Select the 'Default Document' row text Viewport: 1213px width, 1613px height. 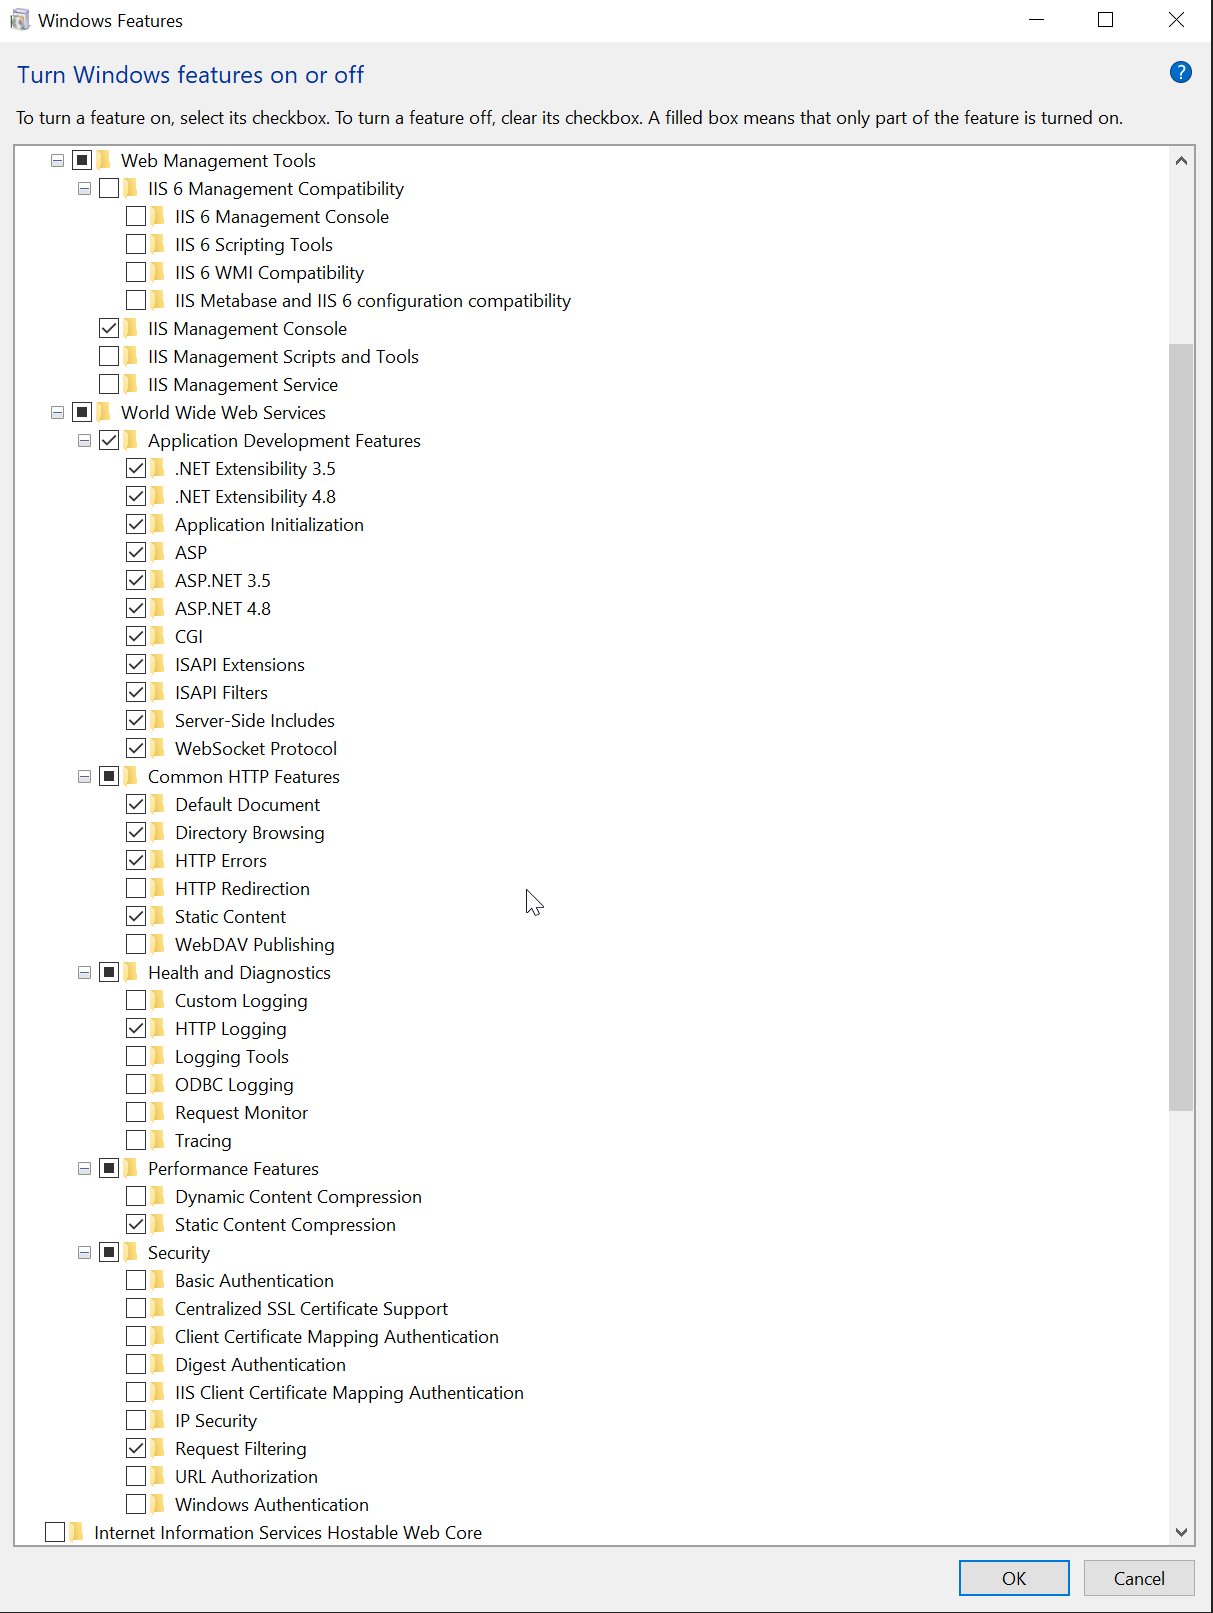pyautogui.click(x=248, y=804)
